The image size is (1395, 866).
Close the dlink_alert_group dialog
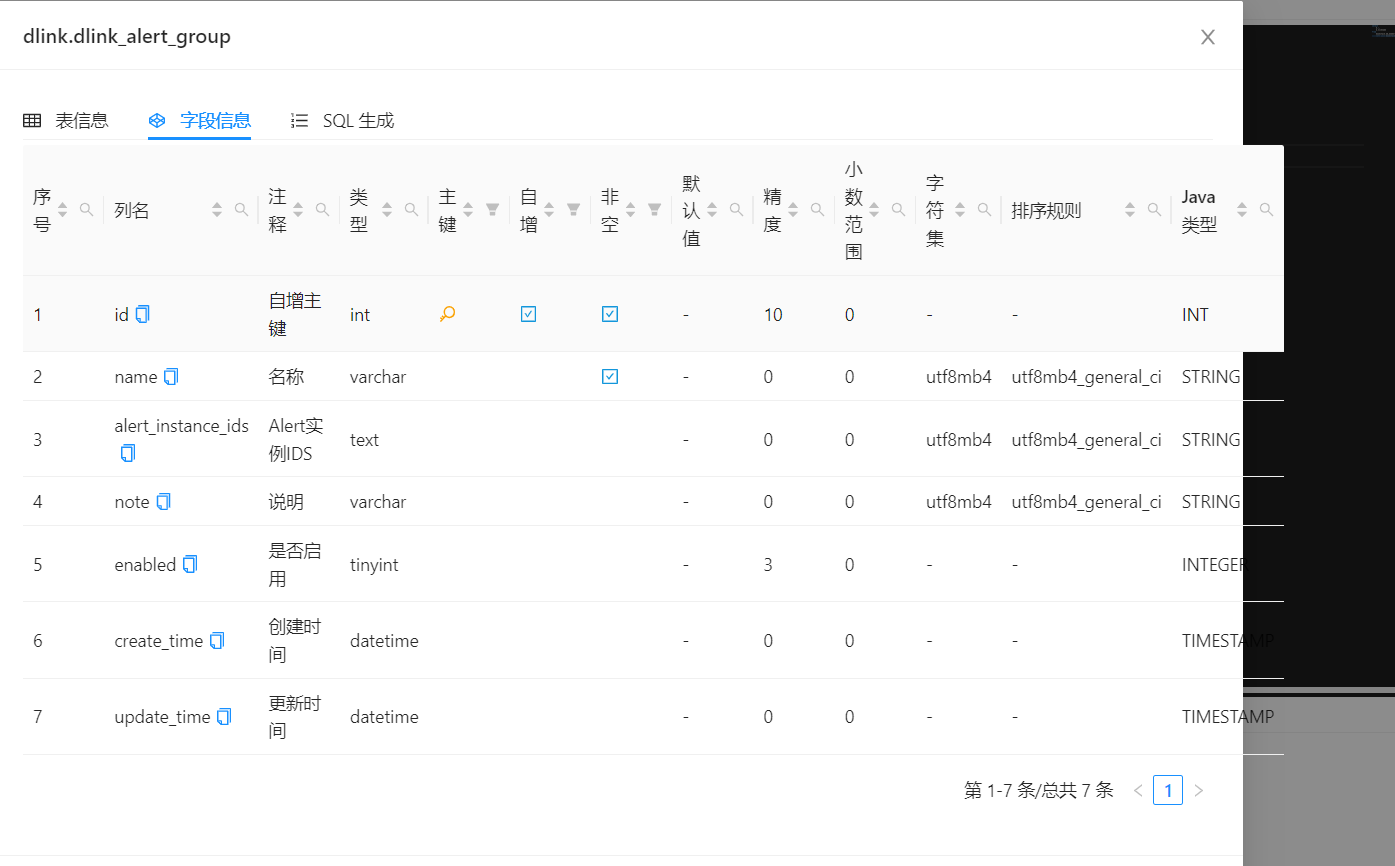[1208, 37]
